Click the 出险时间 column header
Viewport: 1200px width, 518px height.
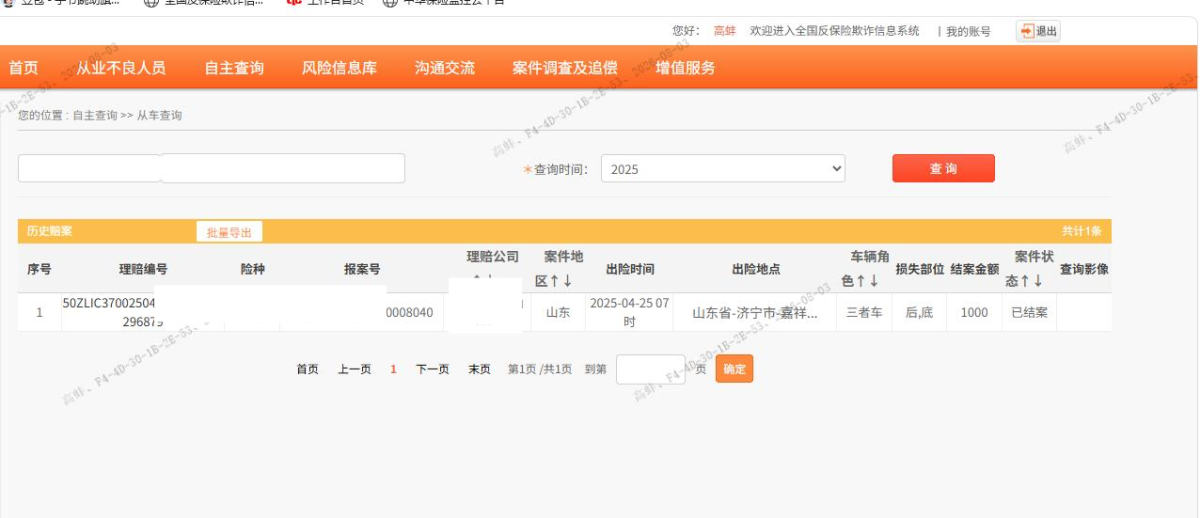630,269
